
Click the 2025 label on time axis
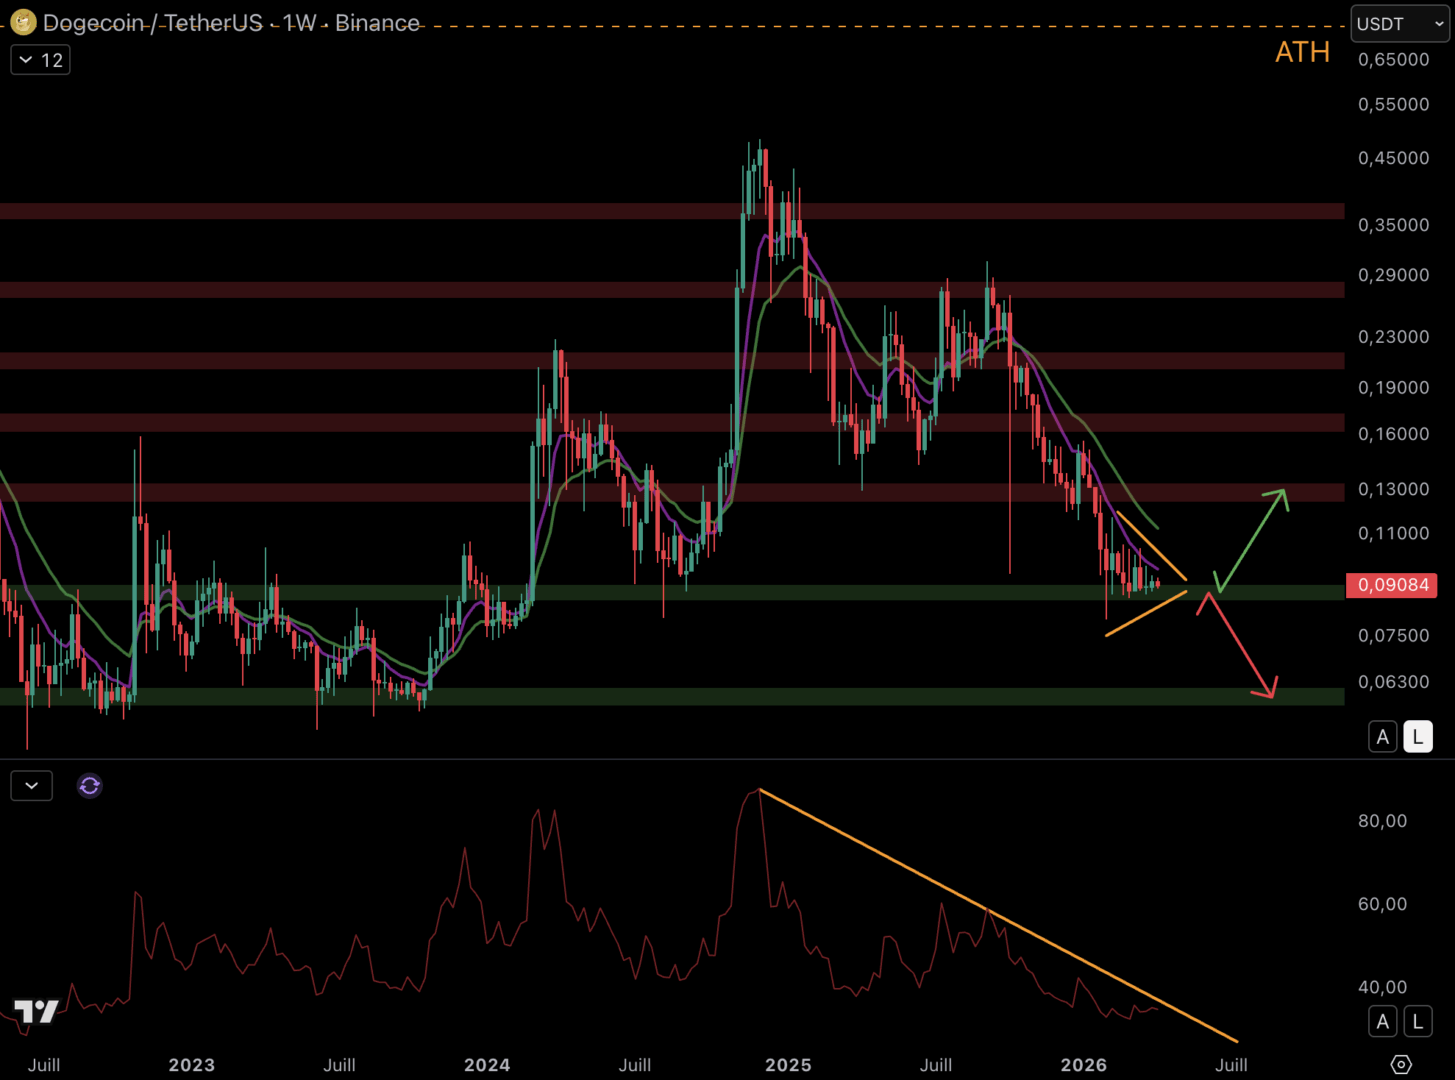788,1065
